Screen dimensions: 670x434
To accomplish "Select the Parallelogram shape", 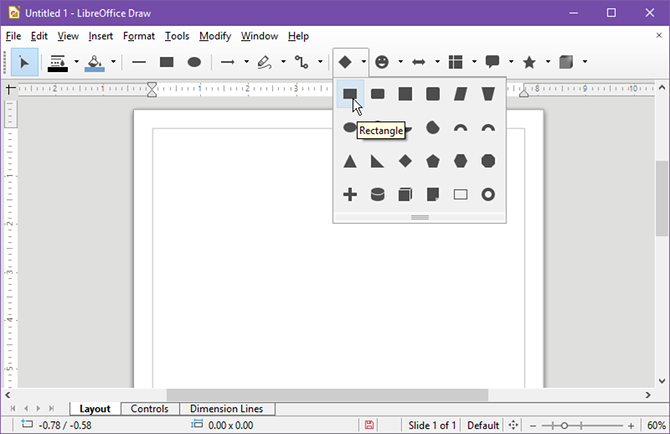I will coord(461,94).
